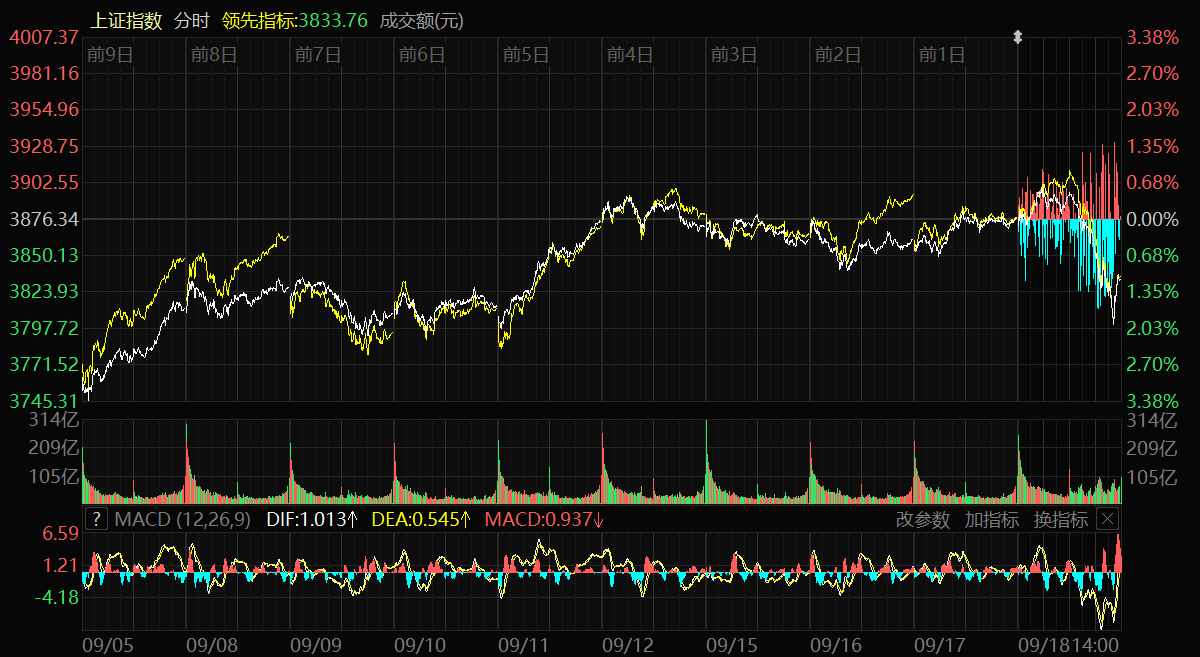Click 换指标 to switch indicator
1200x657 pixels.
coord(1060,519)
